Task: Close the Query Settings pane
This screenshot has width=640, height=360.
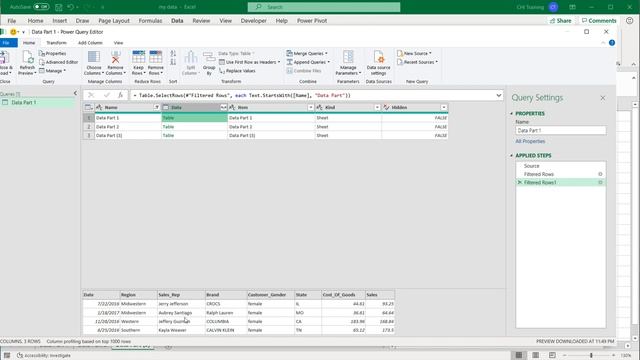Action: coord(603,98)
